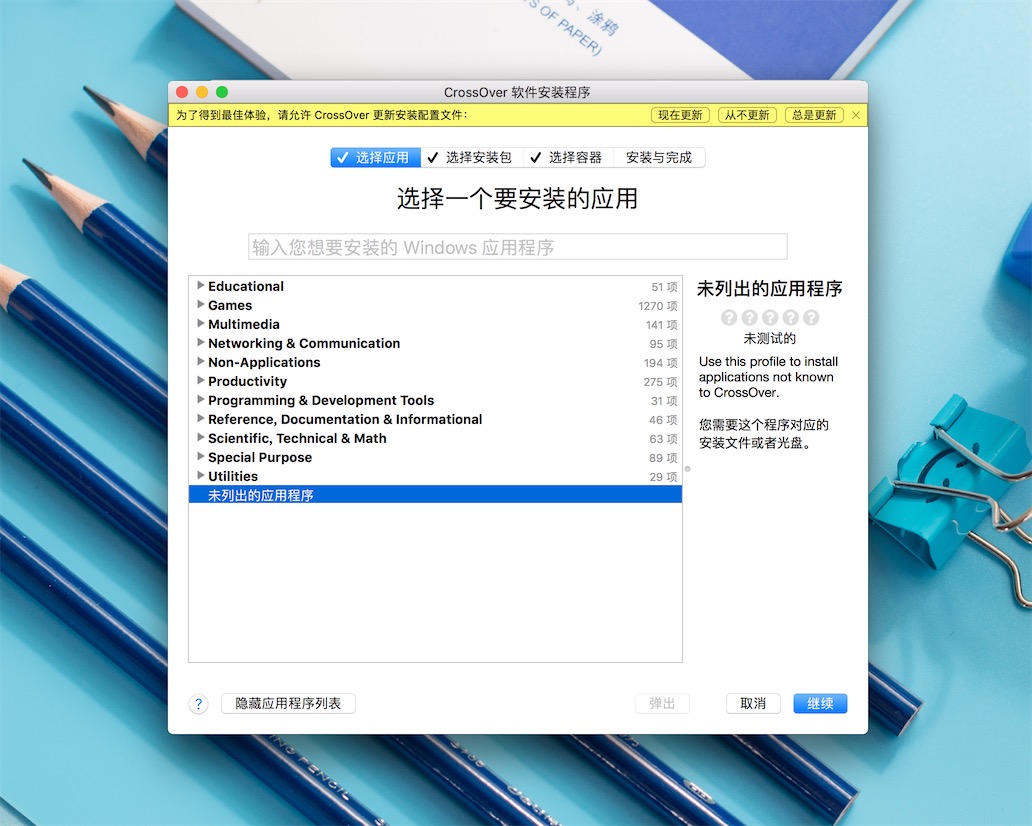Minimize the CrossOver installer window

pos(202,92)
